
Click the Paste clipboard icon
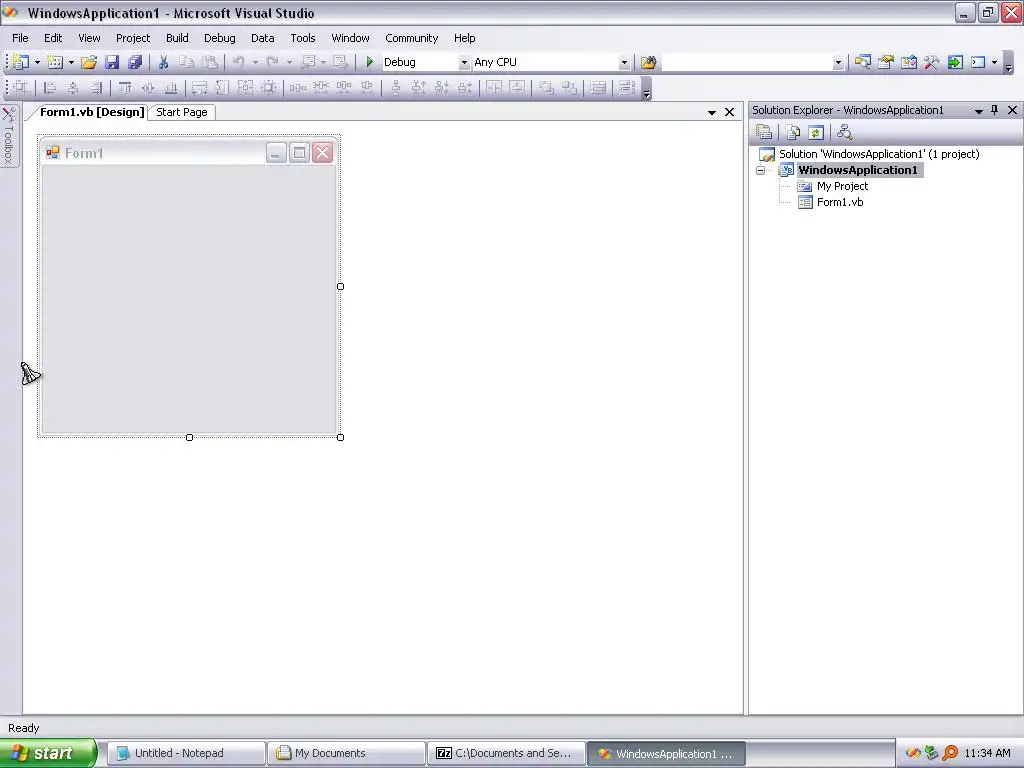tap(210, 62)
